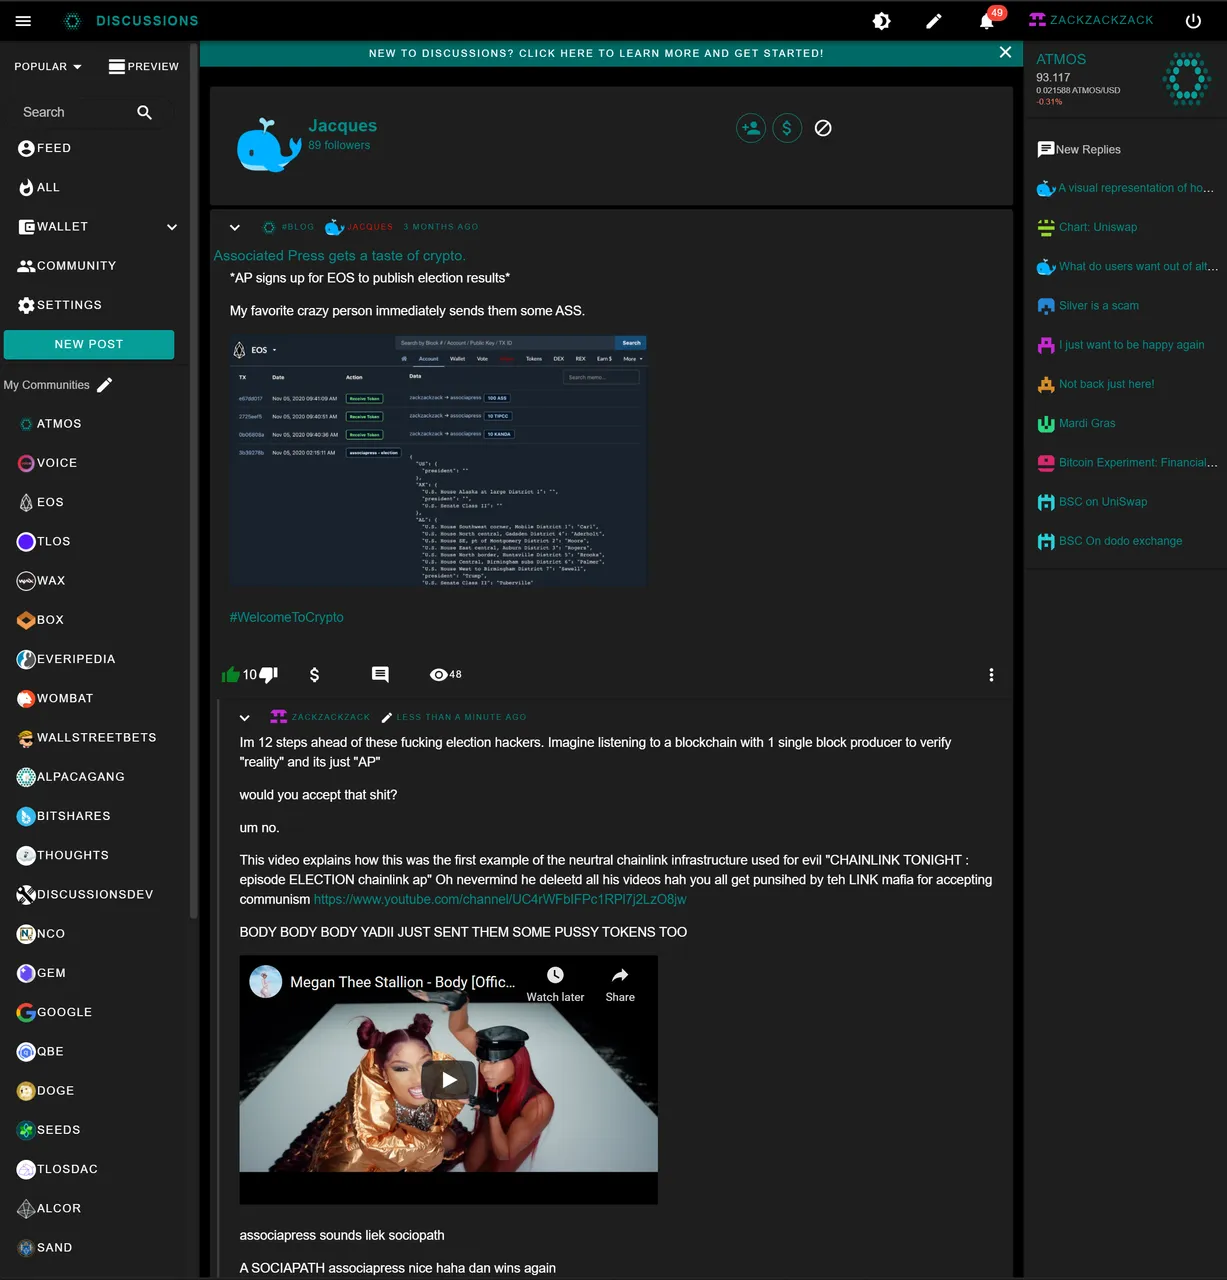The image size is (1227, 1280).
Task: Open WALLSTREETBETS community
Action: [x=87, y=738]
